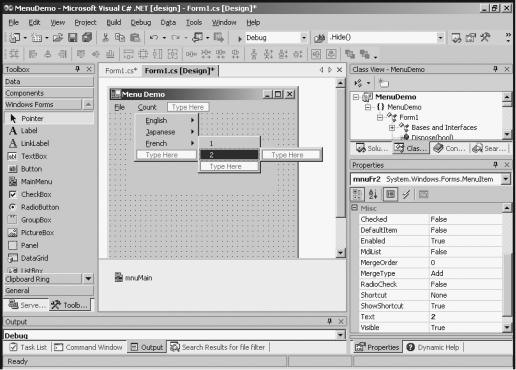516x370 pixels.
Task: Open the Toolbox wrench icon in main toolbar
Action: tap(485, 38)
